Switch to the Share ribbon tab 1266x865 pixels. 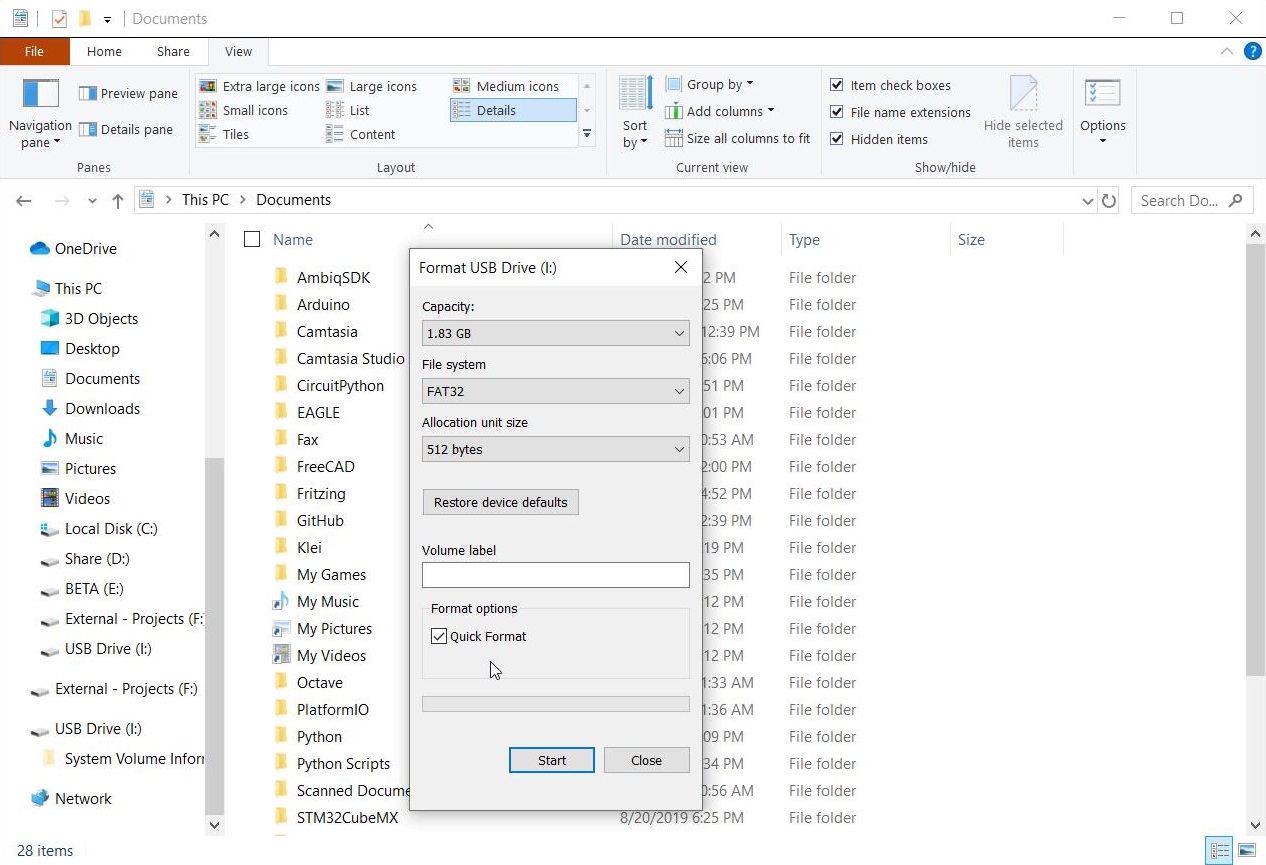point(173,52)
